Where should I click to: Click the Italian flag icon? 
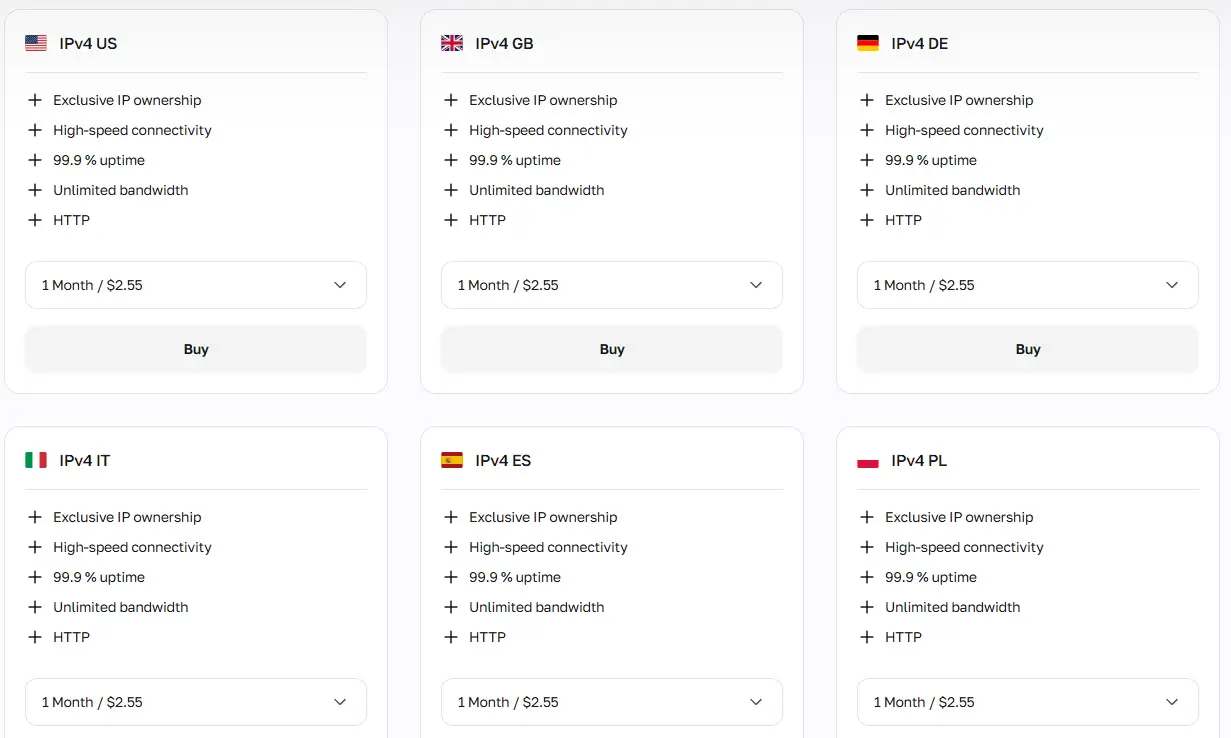click(x=36, y=460)
